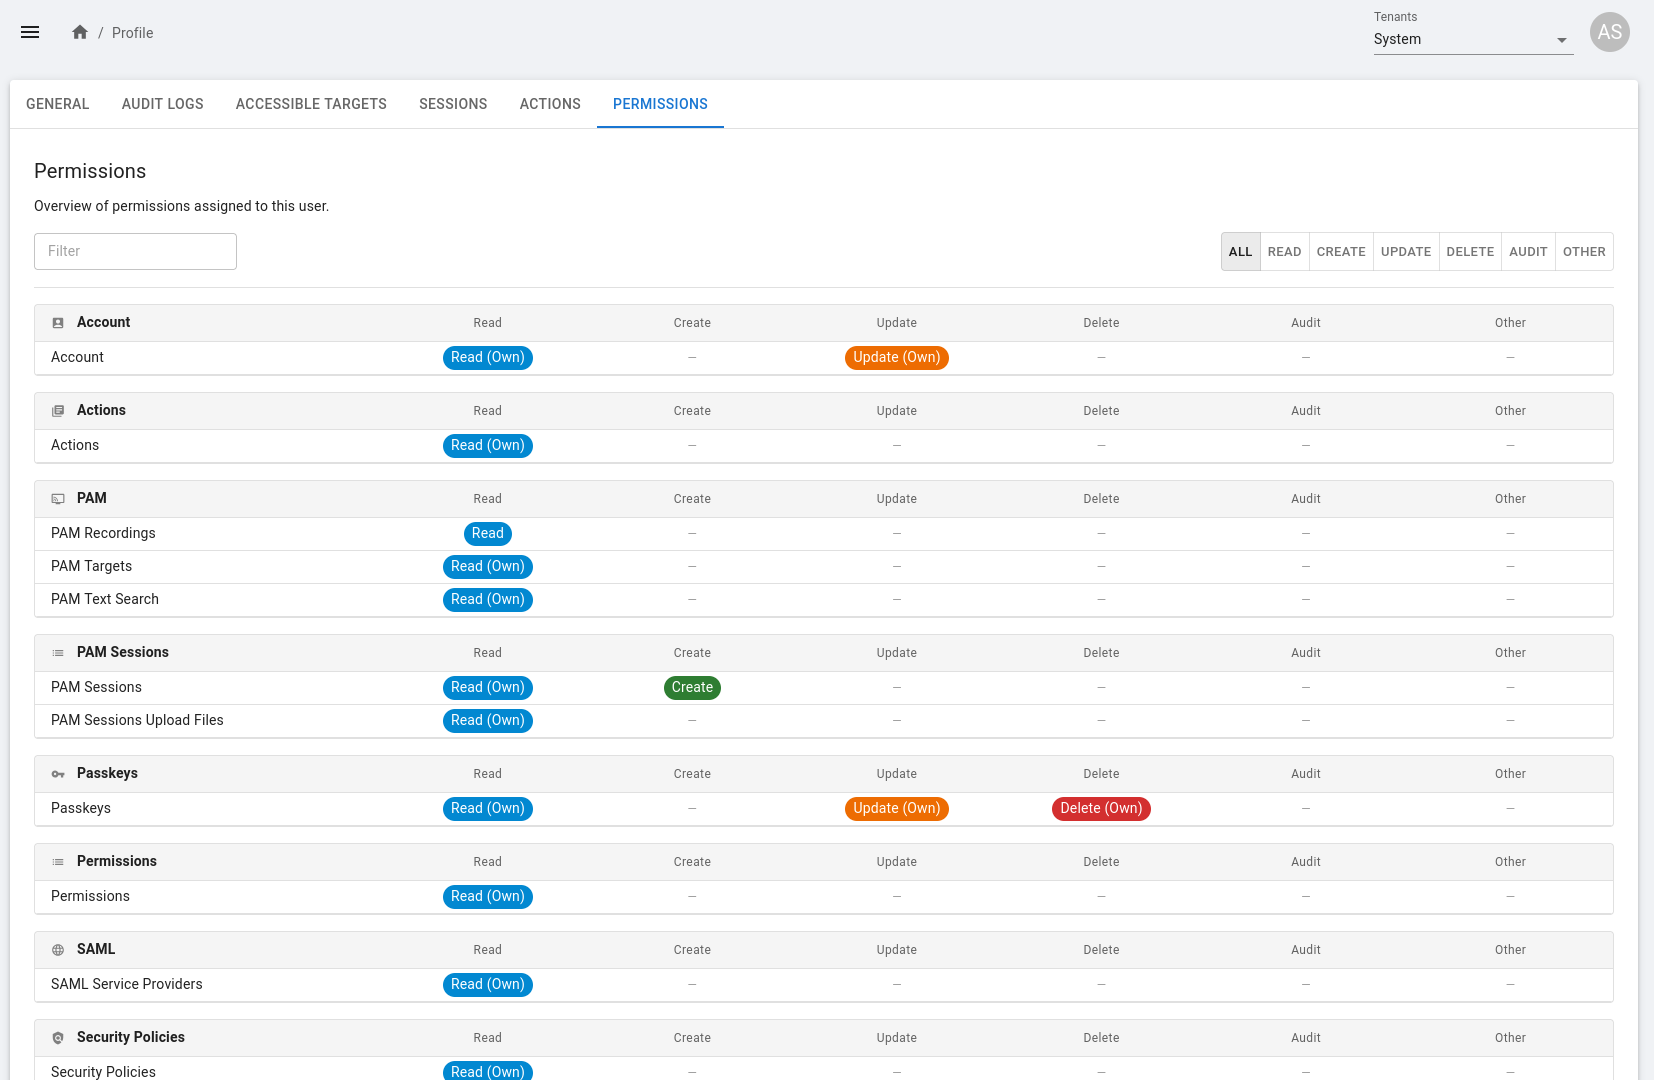
Task: Click the Delete (Own) Passkeys badge
Action: pyautogui.click(x=1100, y=808)
